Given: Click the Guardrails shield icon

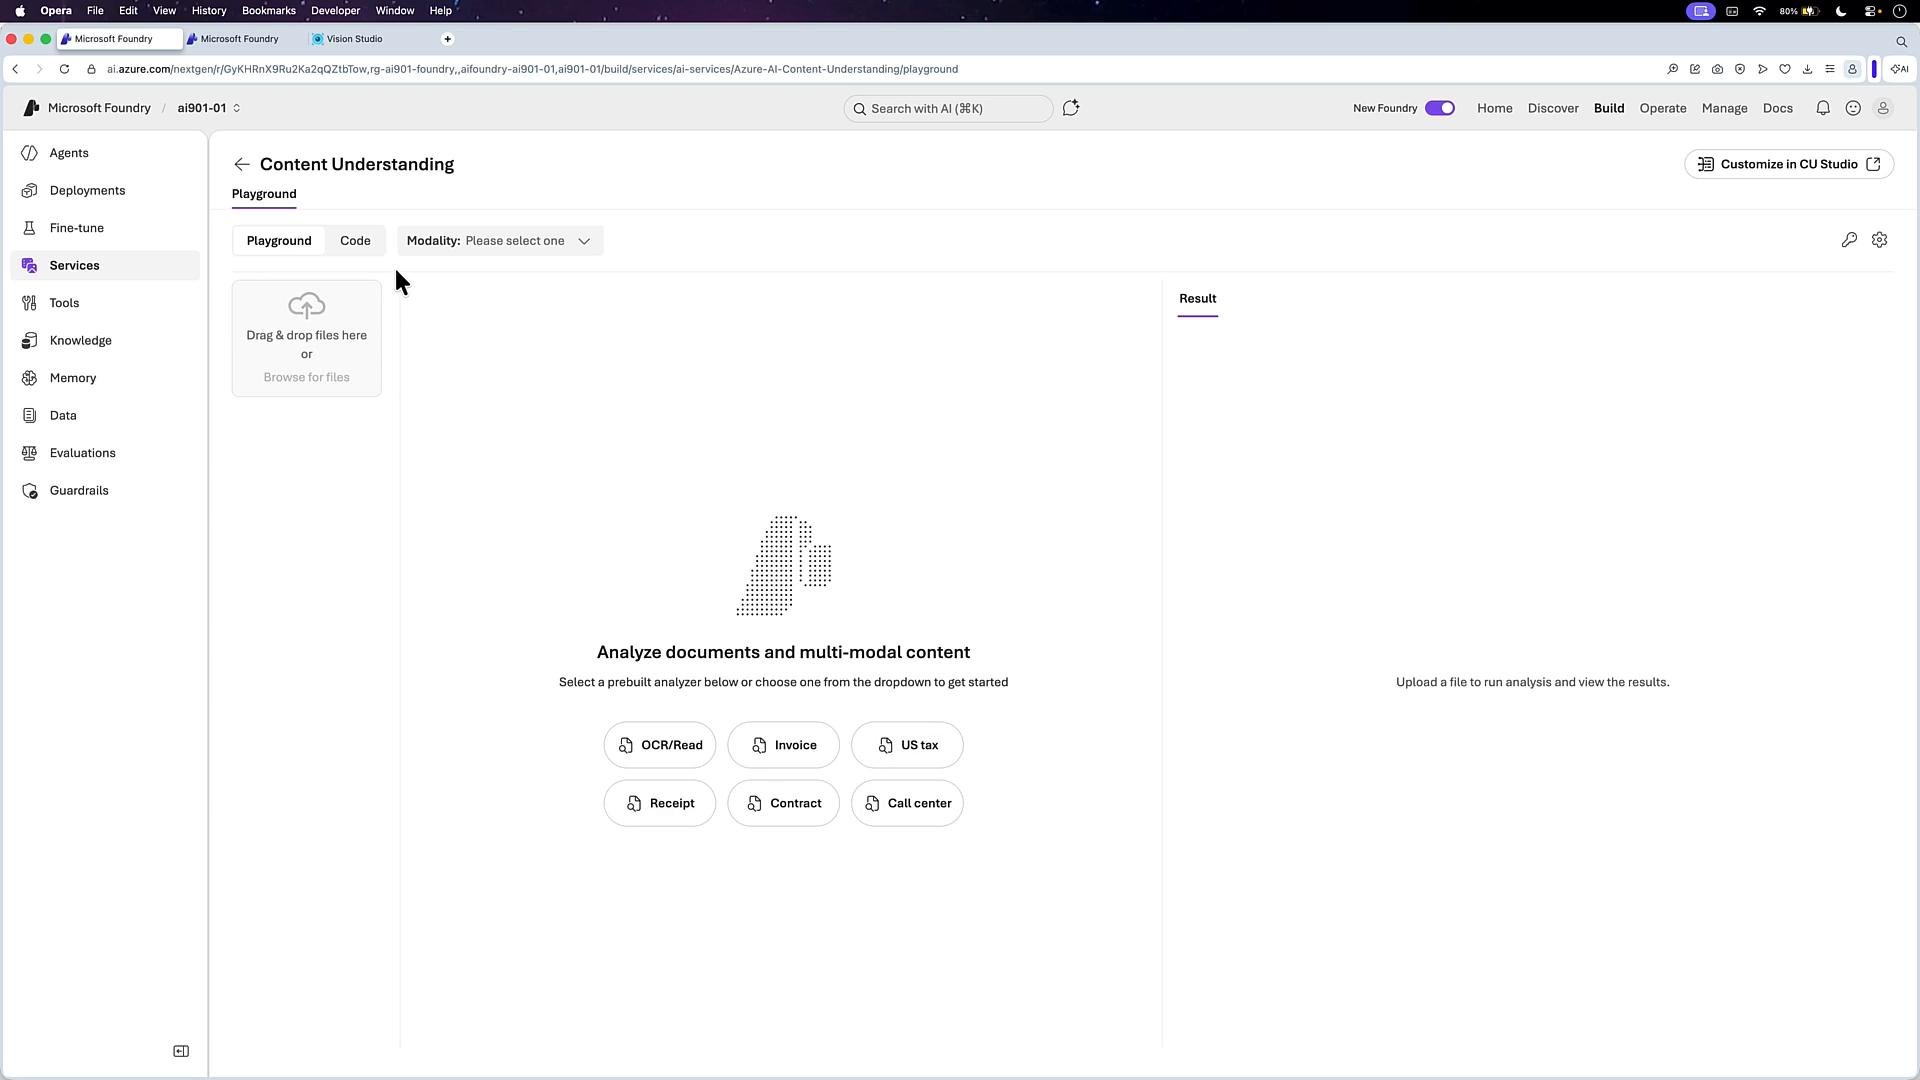Looking at the screenshot, I should click(29, 491).
